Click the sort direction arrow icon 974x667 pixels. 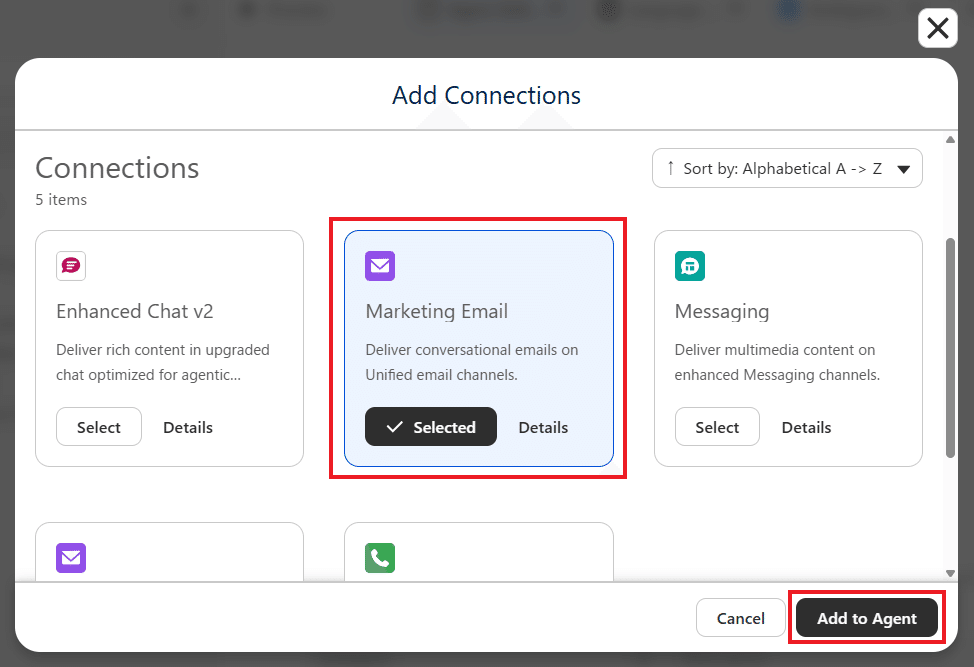click(x=671, y=168)
